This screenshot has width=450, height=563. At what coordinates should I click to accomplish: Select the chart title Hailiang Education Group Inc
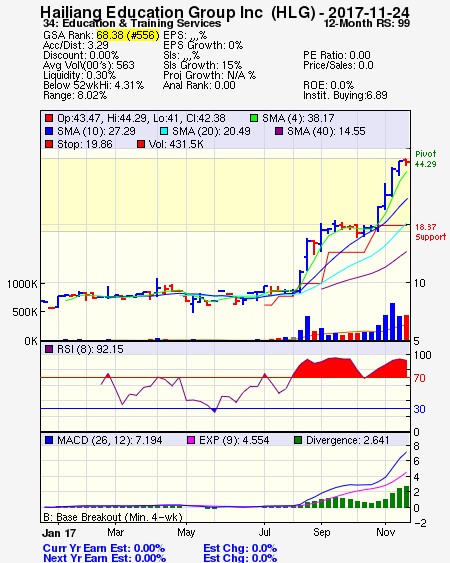151,13
